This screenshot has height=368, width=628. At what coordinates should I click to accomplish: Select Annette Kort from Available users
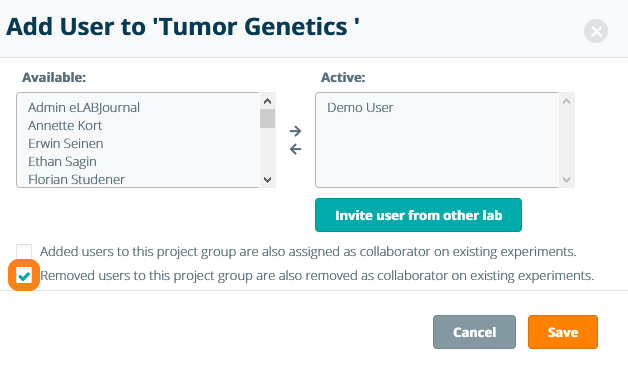tap(65, 125)
